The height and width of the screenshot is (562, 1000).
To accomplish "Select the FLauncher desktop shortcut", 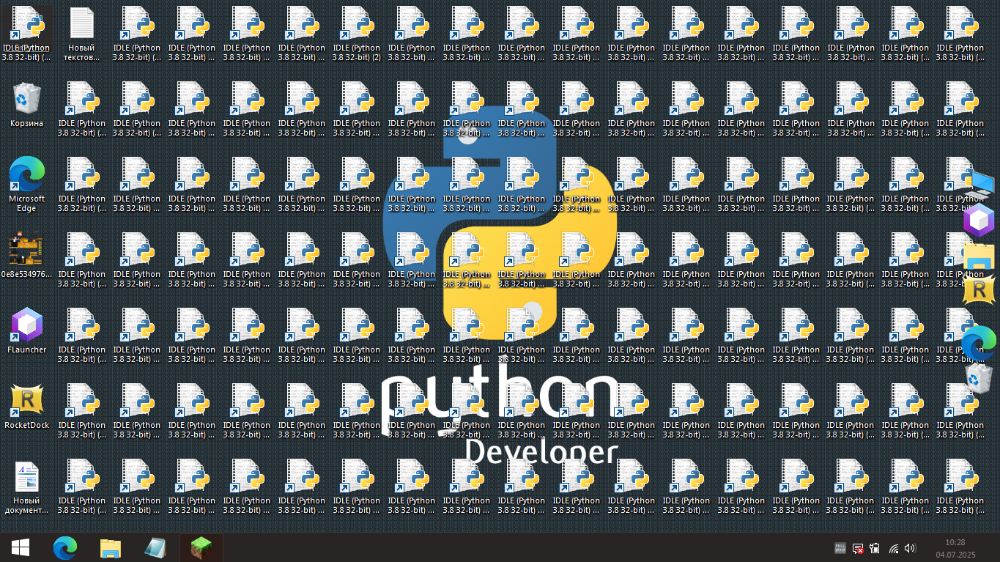I will tap(26, 331).
